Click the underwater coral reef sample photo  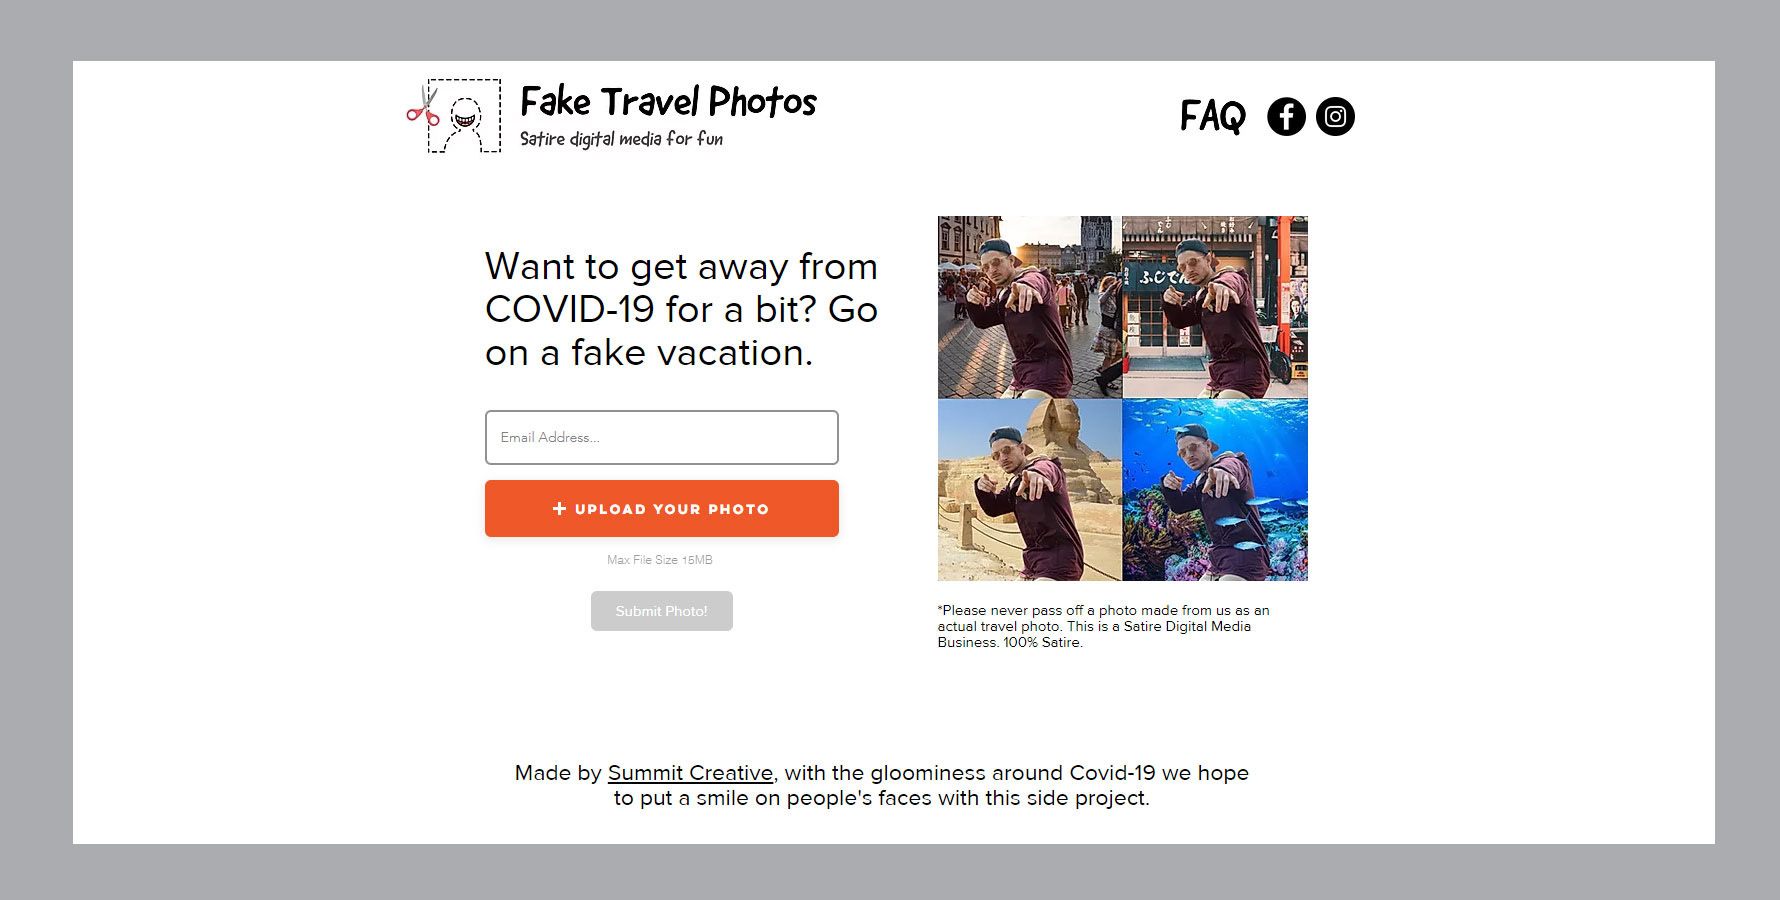pos(1215,490)
